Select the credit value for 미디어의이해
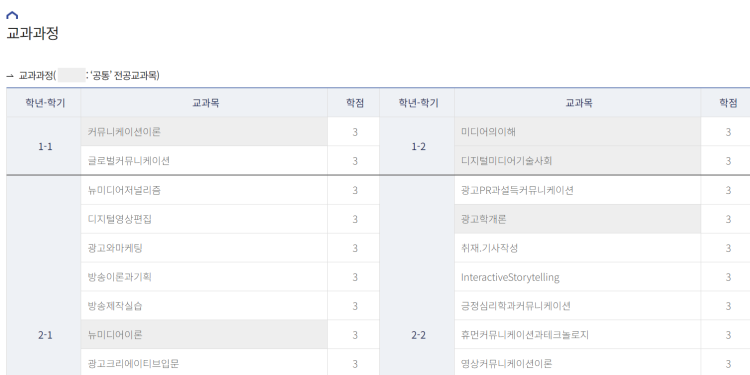The image size is (750, 375). pyautogui.click(x=728, y=132)
